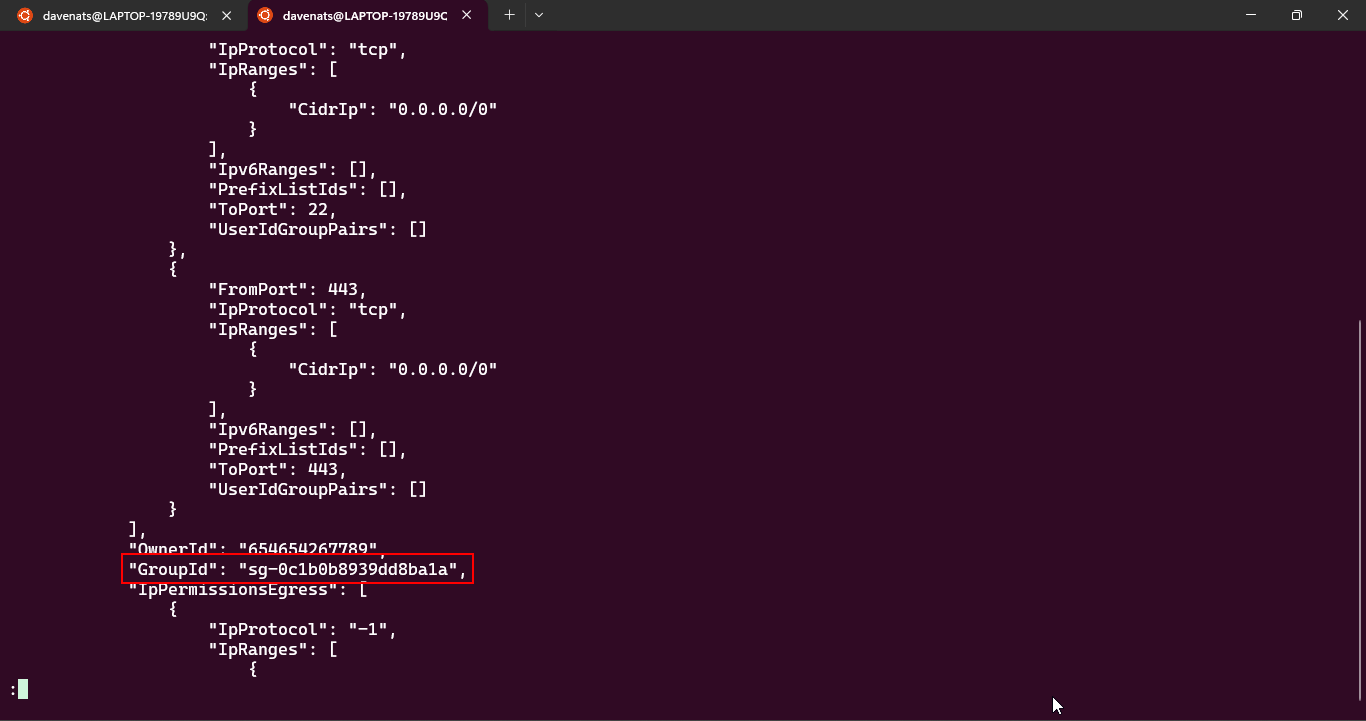Screen dimensions: 1366x721
Task: Click the "IpProtocol": "-1" line
Action: [x=302, y=630]
